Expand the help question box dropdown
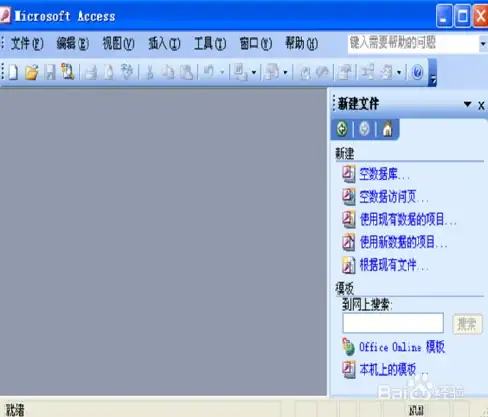 [x=483, y=44]
